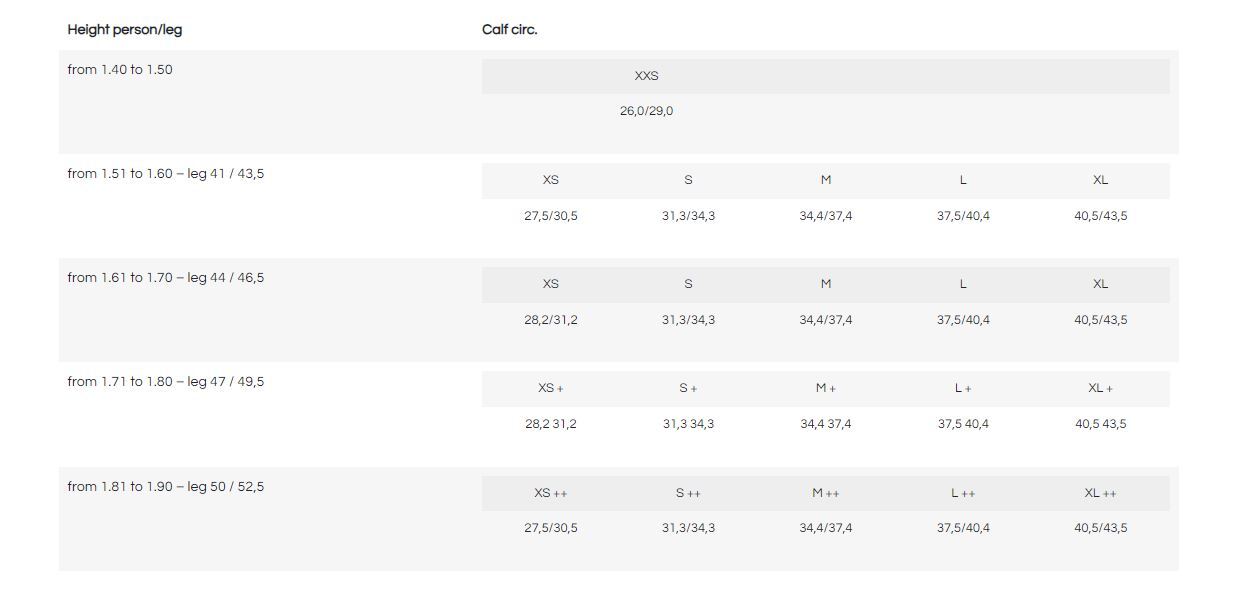Click the L + size label

click(x=963, y=388)
